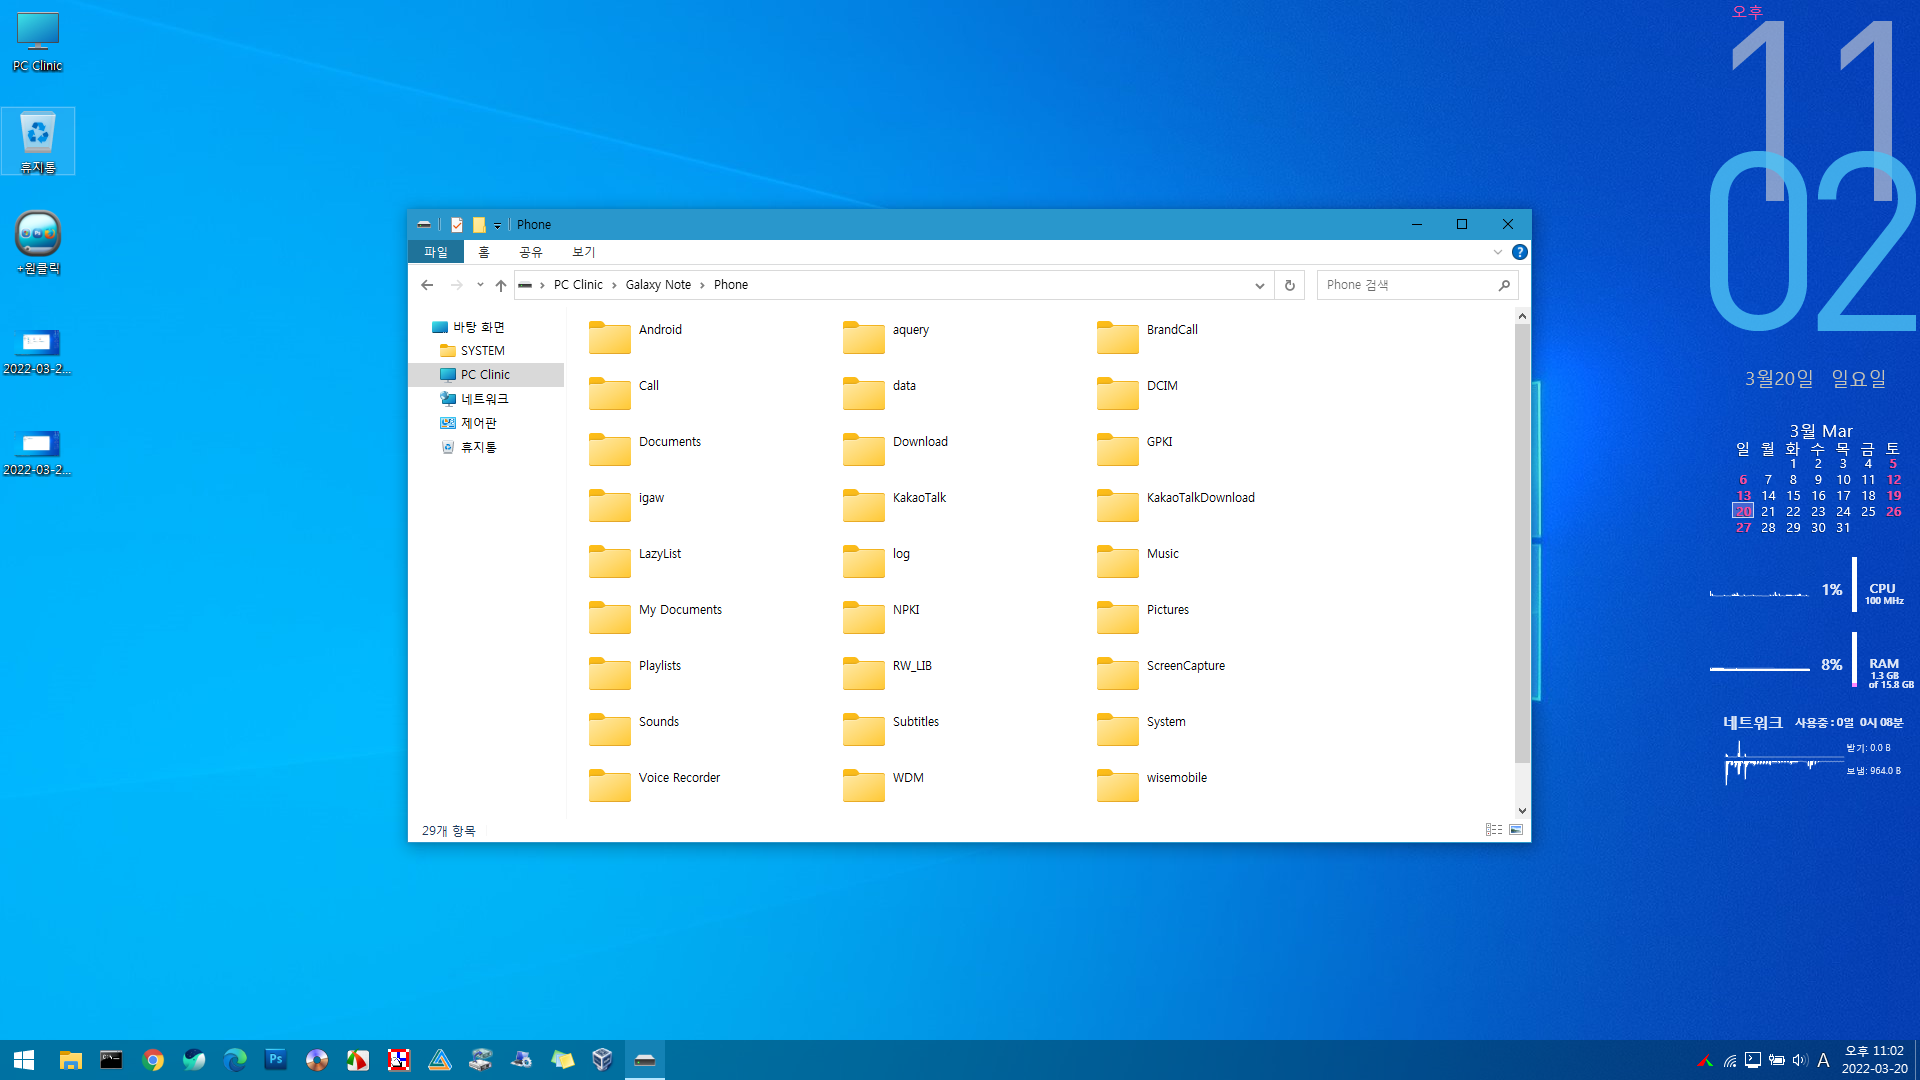Open the 공유 ribbon tab
This screenshot has width=1920, height=1080.
531,252
